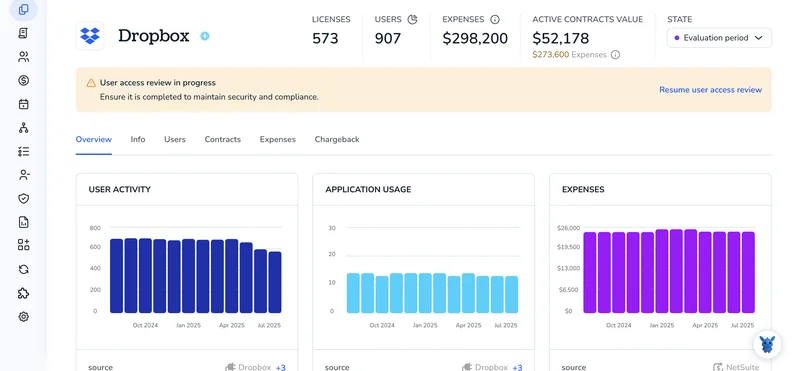Open the applications copy-pages sidebar icon
Screen dimensions: 800x371
point(23,9)
